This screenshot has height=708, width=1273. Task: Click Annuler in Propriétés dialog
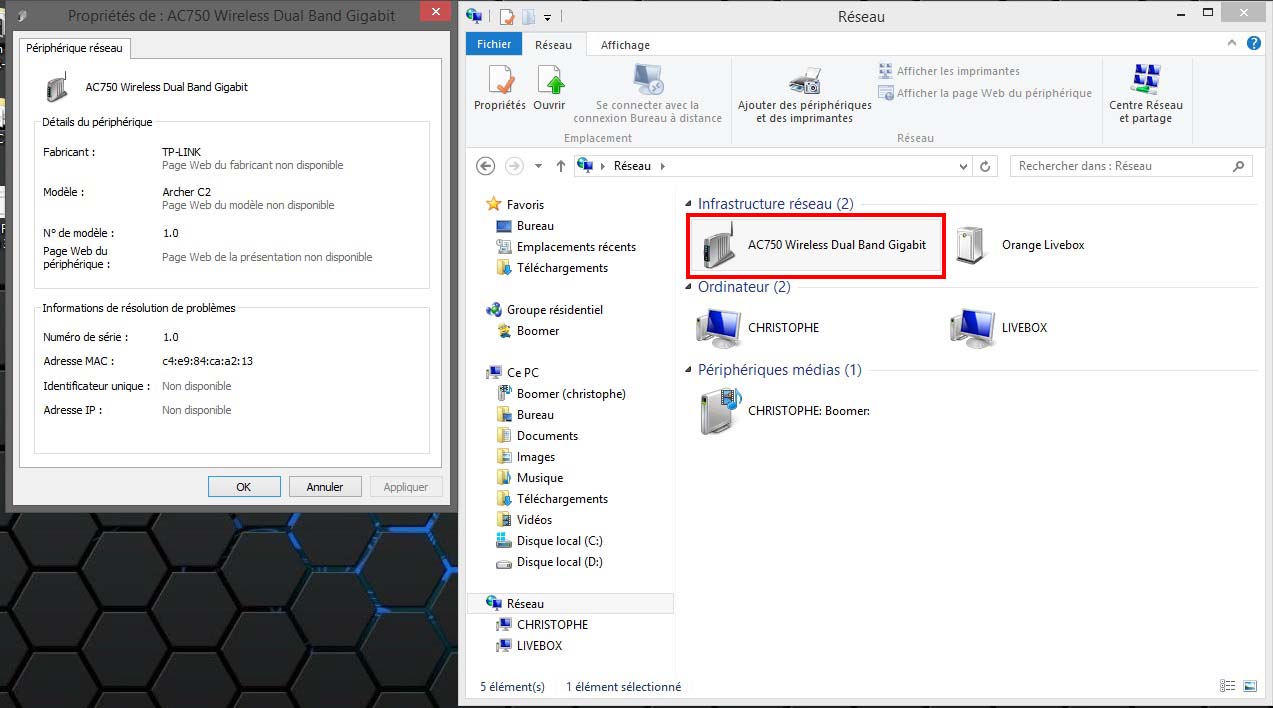[325, 487]
